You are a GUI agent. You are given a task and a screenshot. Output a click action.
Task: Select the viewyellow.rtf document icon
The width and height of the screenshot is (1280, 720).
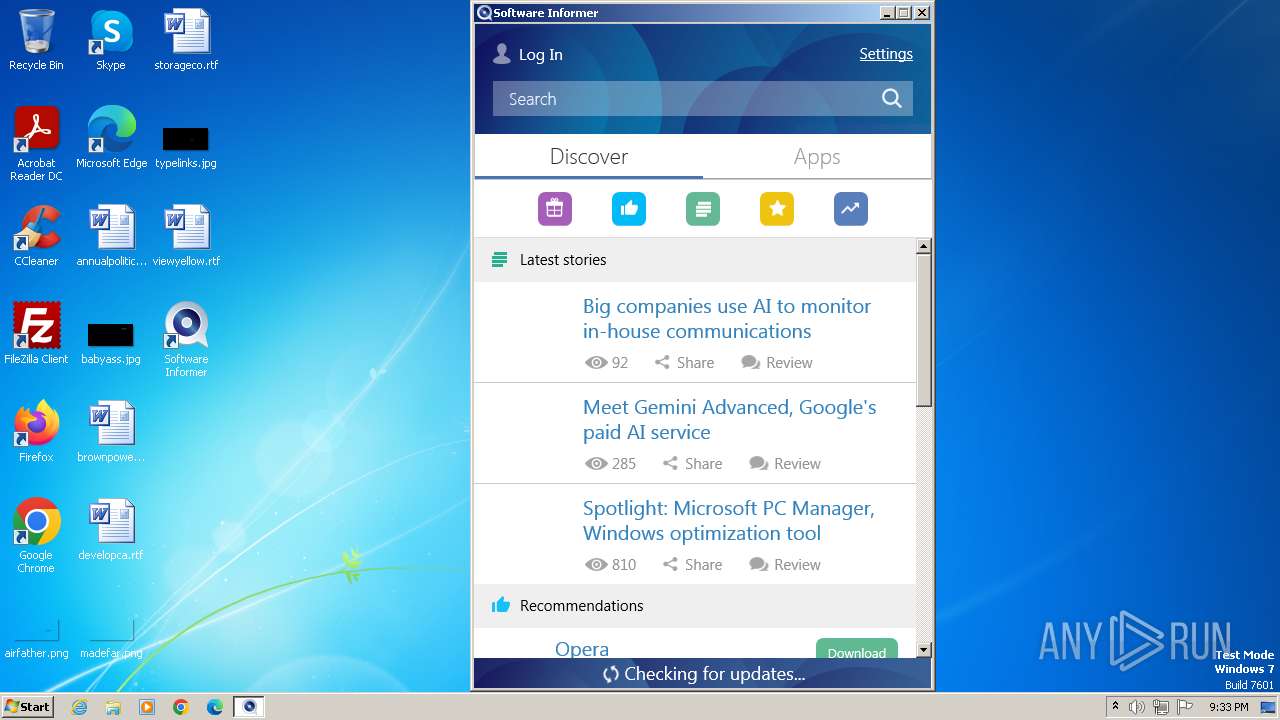186,236
